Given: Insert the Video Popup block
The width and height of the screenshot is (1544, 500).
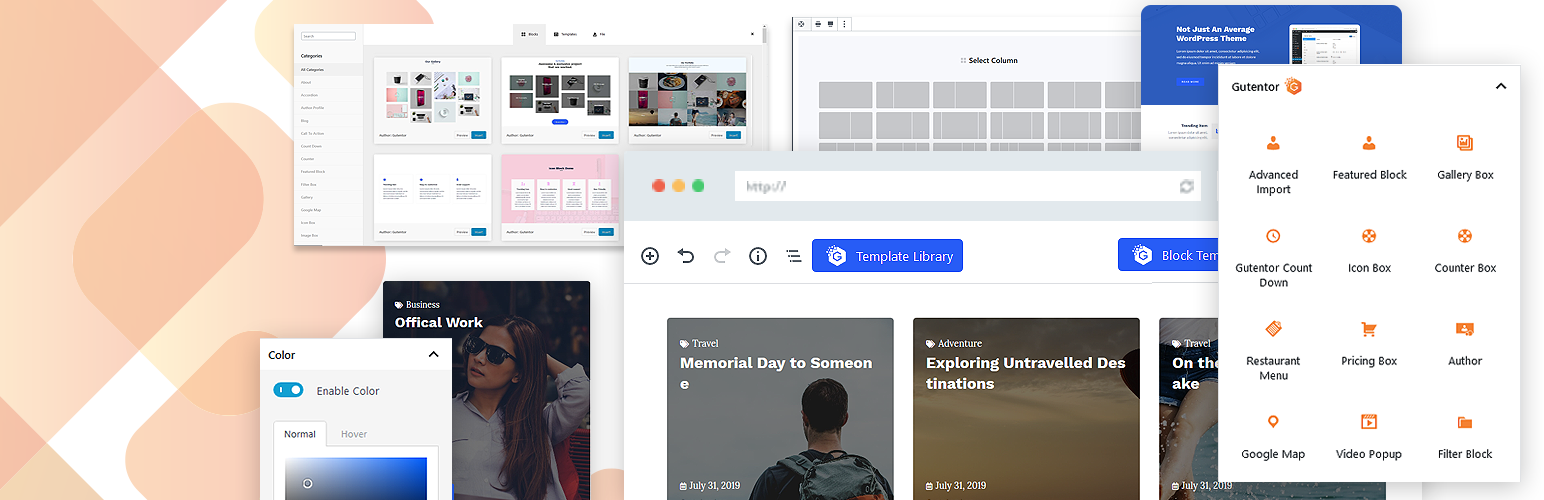Looking at the screenshot, I should [x=1369, y=423].
